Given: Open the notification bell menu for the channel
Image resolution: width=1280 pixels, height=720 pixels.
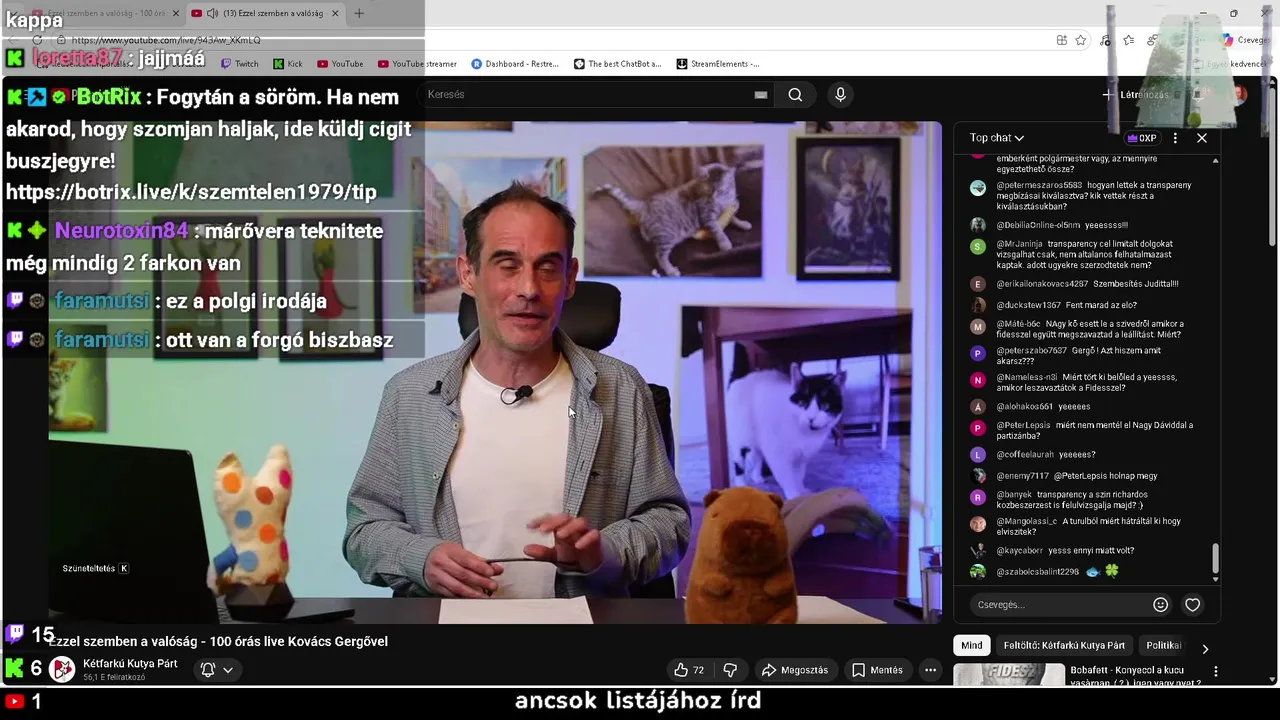Looking at the screenshot, I should pos(217,670).
